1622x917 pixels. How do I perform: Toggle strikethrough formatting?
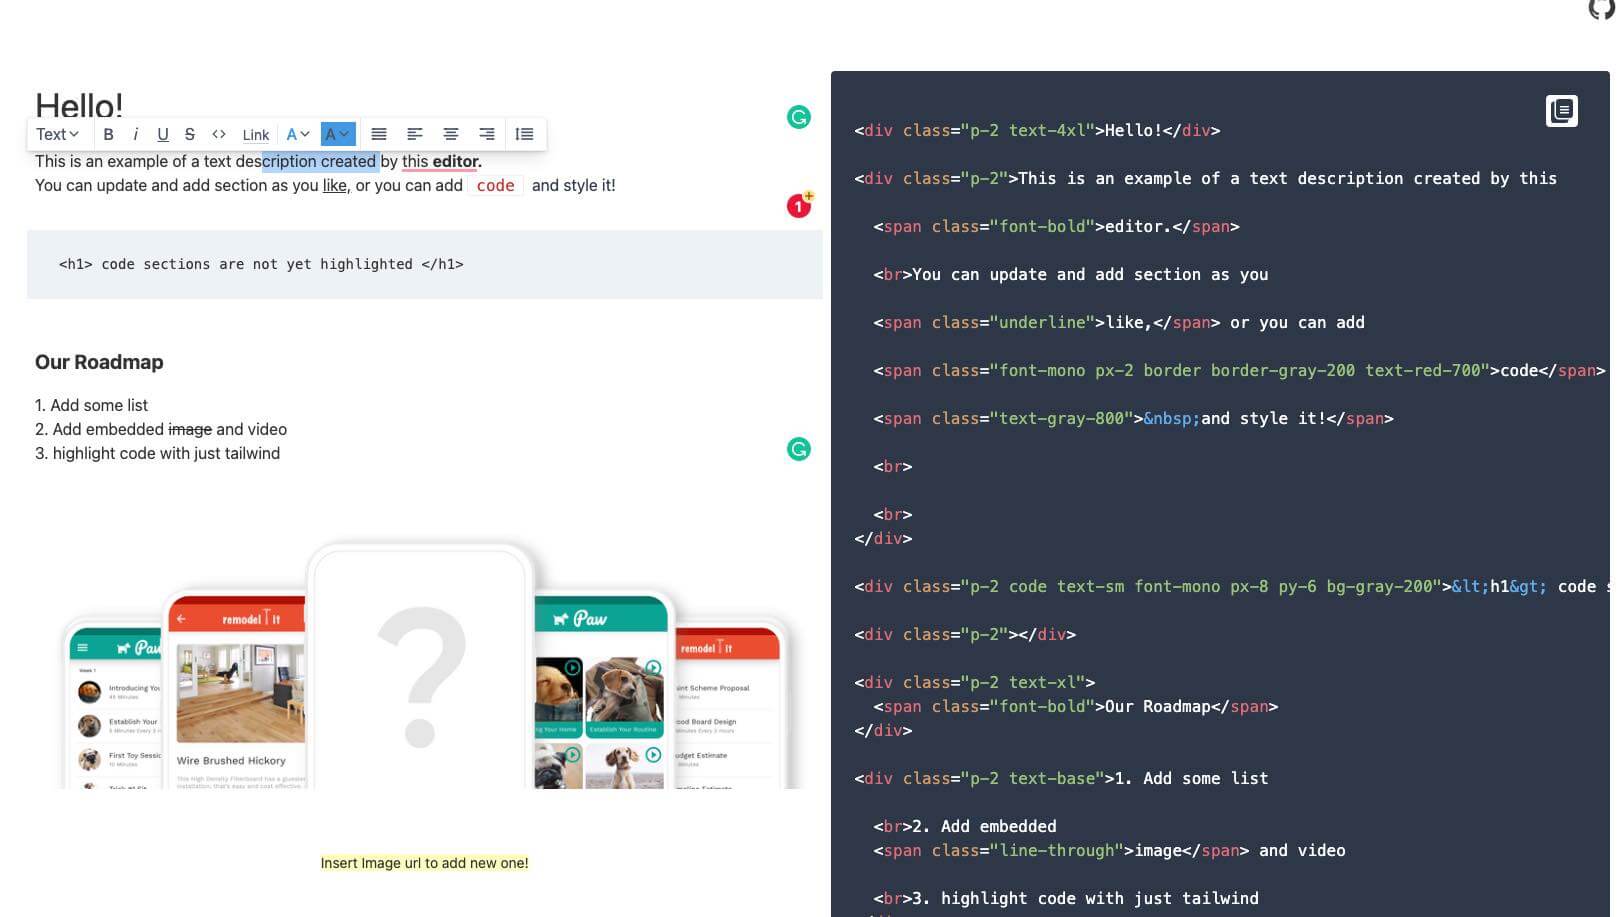click(x=190, y=134)
